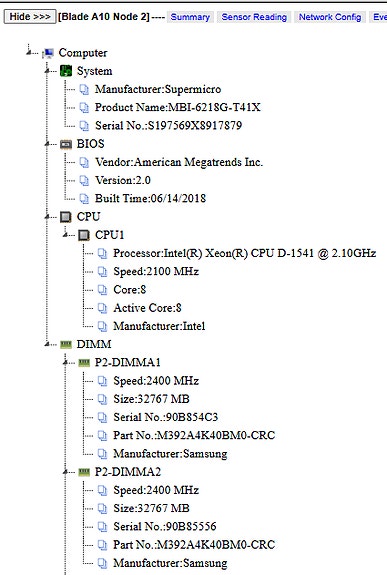Viewport: 387px width, 575px height.
Task: Select text Product Name:MBI-6218G-T41X
Action: pyautogui.click(x=178, y=107)
